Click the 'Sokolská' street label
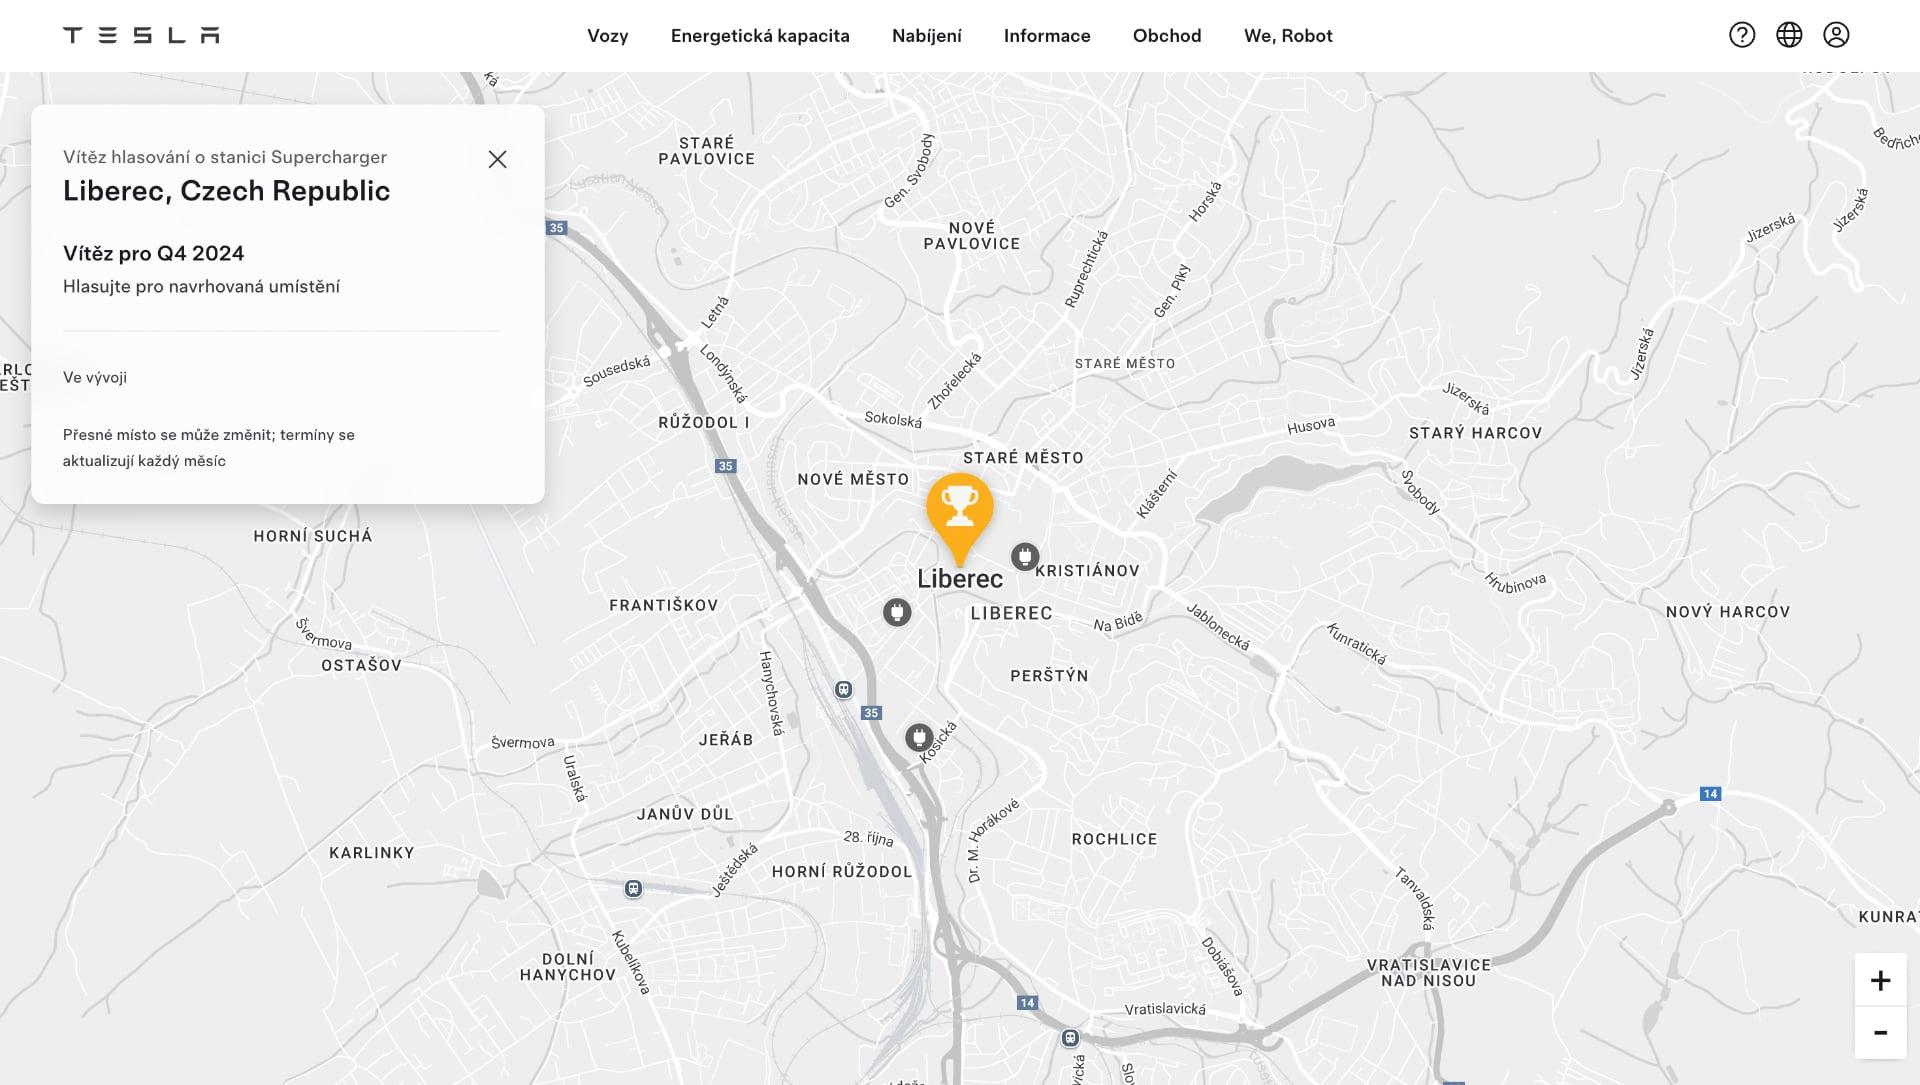The height and width of the screenshot is (1085, 1920). [x=893, y=419]
